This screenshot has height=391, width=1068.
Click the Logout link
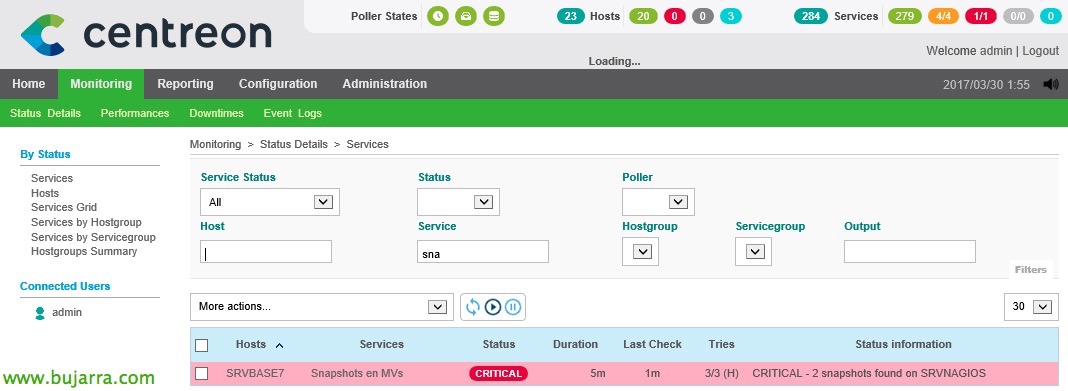pyautogui.click(x=1040, y=50)
